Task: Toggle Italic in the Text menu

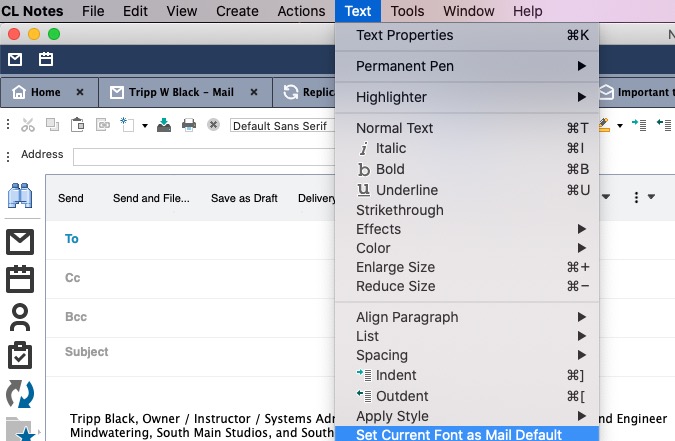Action: pyautogui.click(x=390, y=148)
